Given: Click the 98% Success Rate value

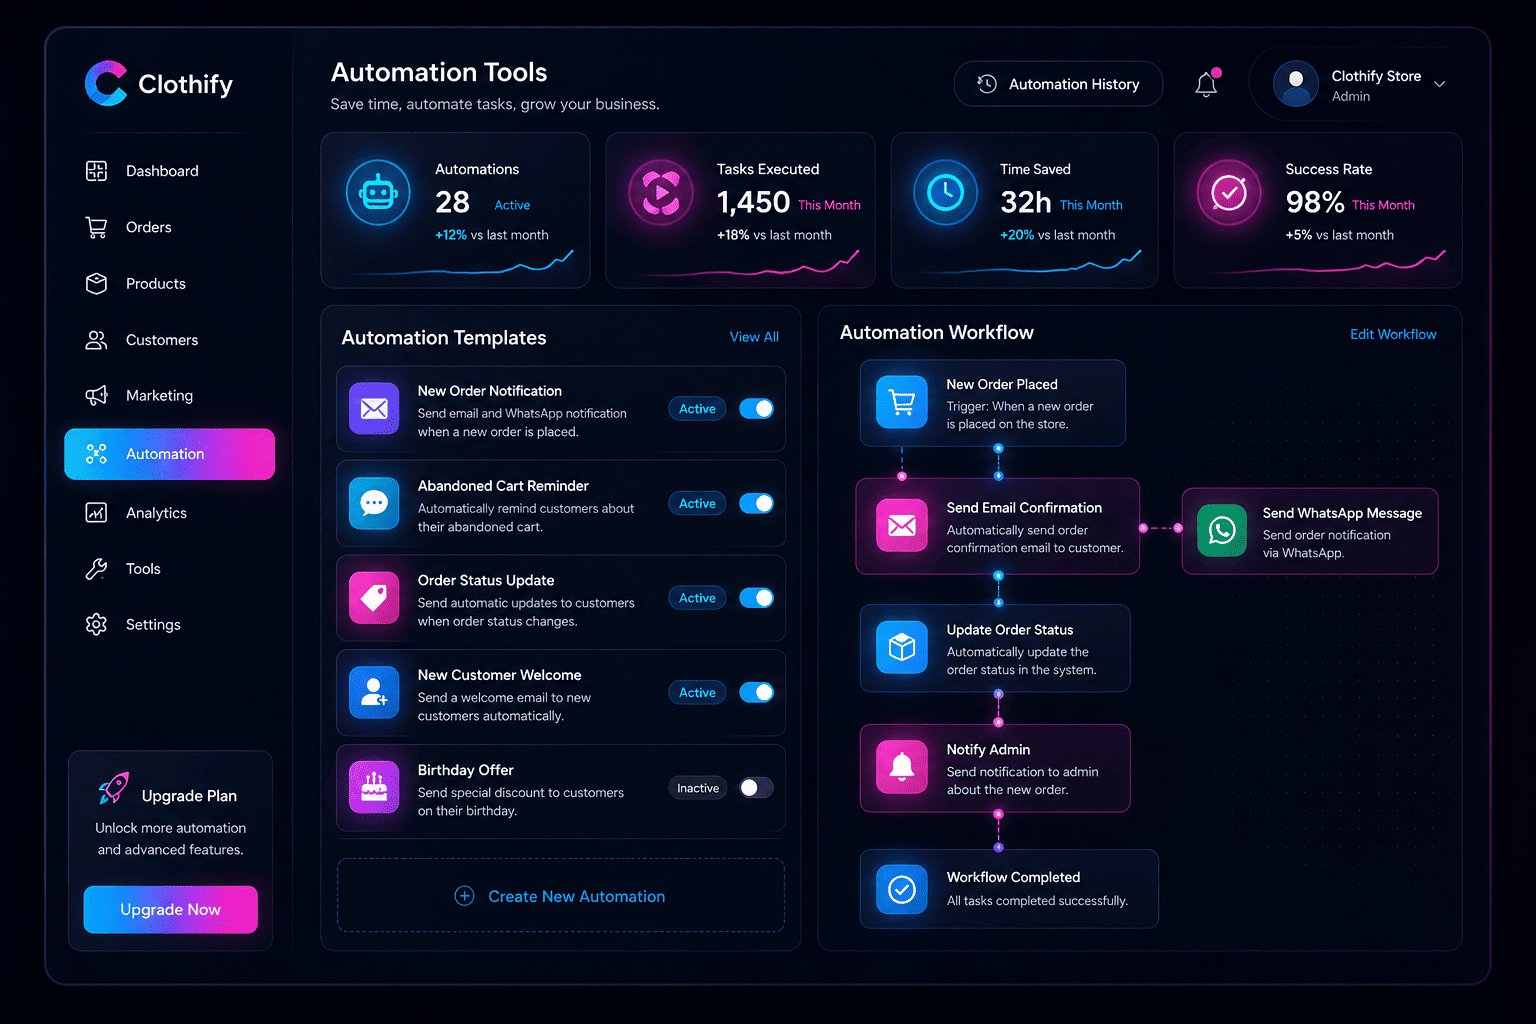Looking at the screenshot, I should [1315, 202].
